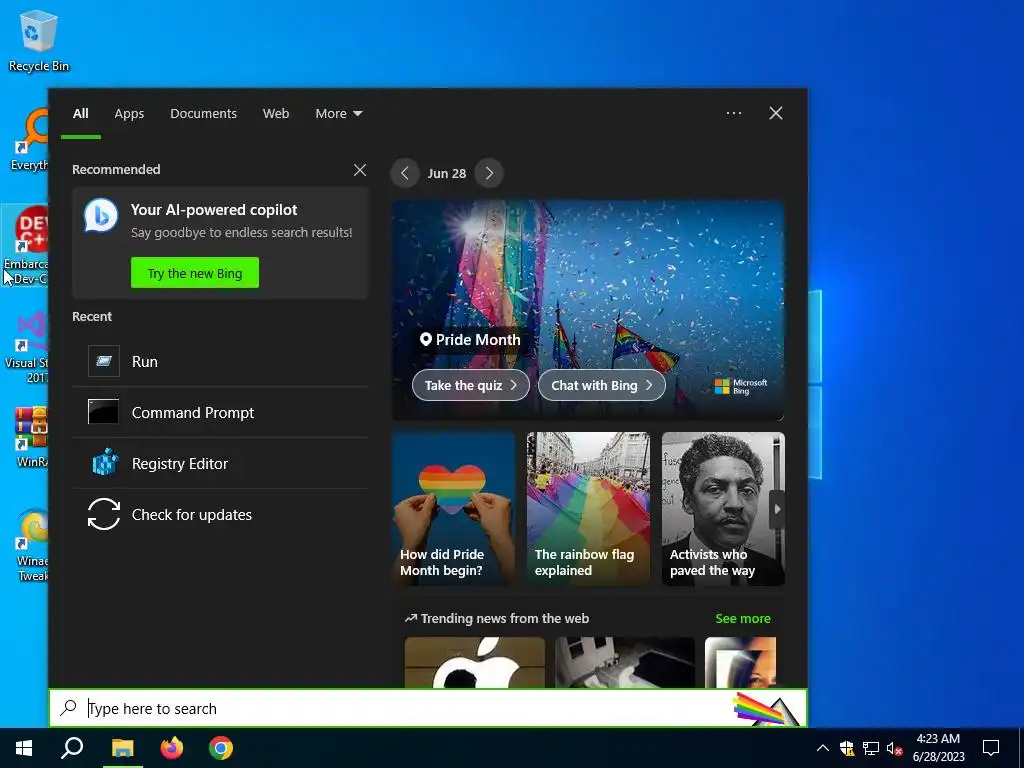Open How did Pride Month begin card
The image size is (1024, 768).
[x=454, y=509]
